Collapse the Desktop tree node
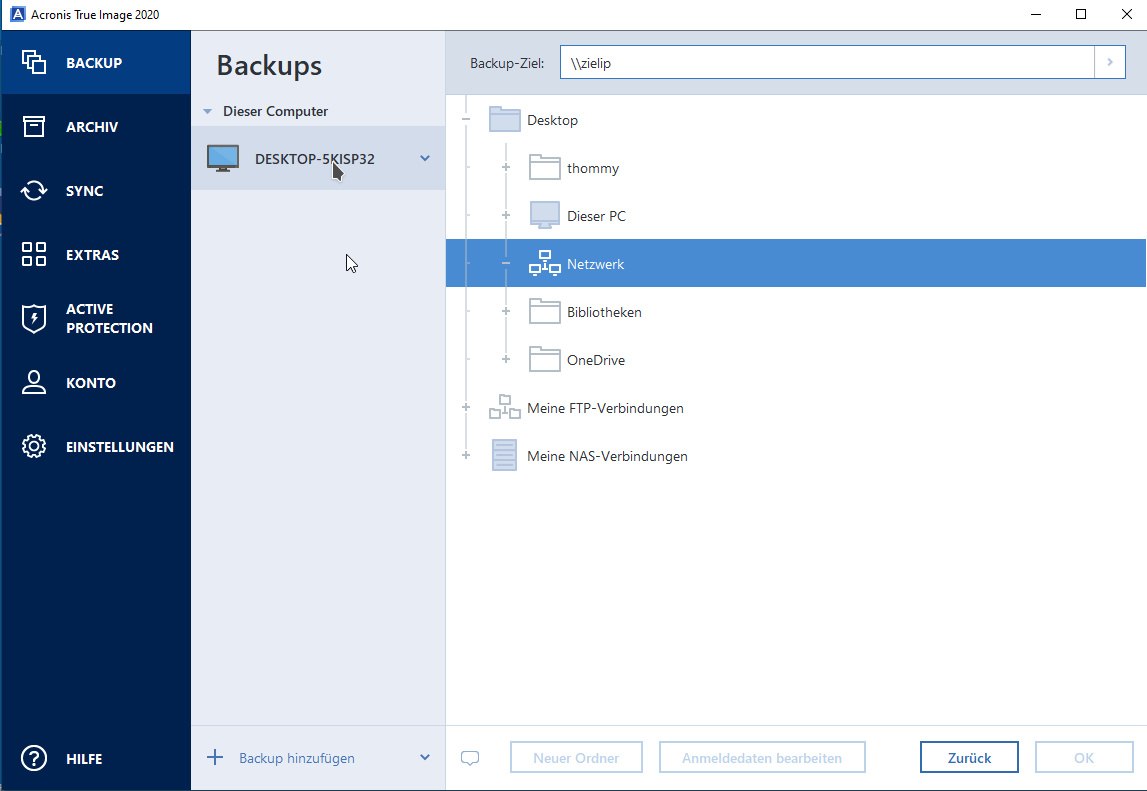Viewport: 1147px width, 791px height. [466, 118]
